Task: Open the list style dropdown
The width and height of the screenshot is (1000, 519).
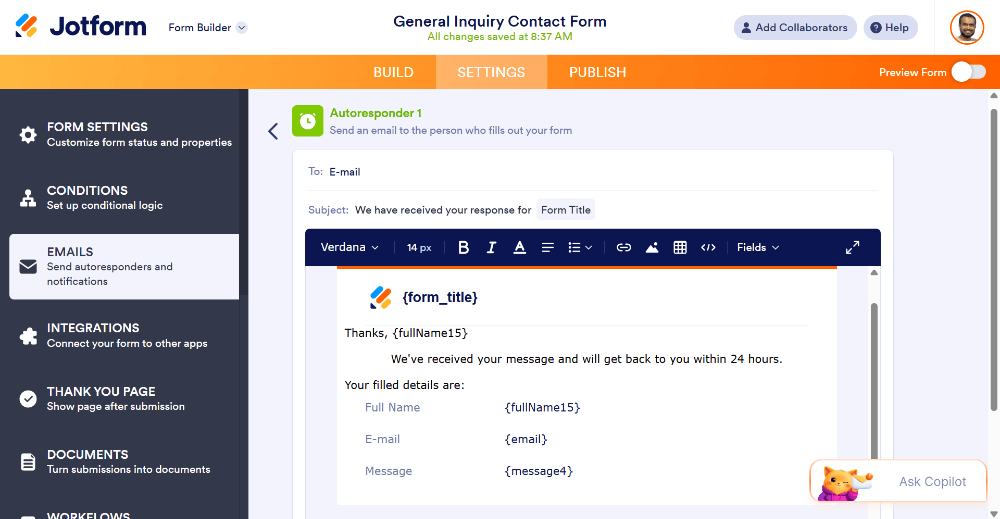Action: (580, 247)
